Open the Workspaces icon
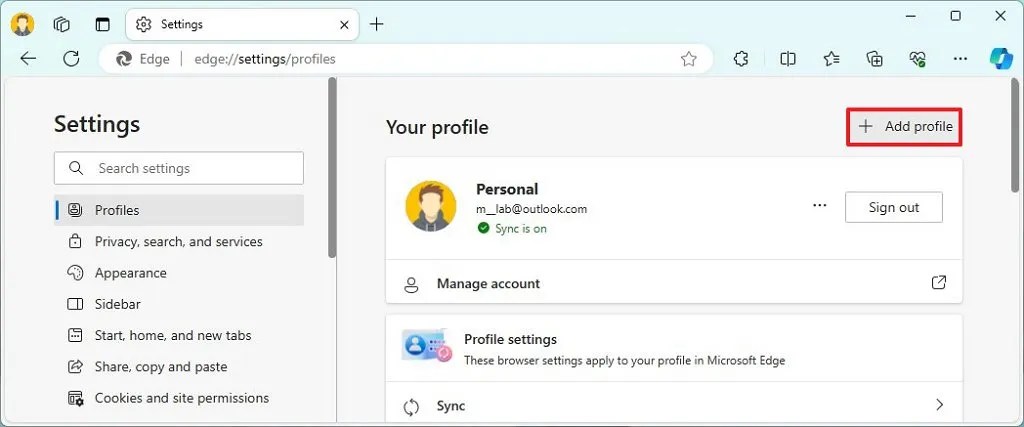The image size is (1024, 427). point(62,25)
